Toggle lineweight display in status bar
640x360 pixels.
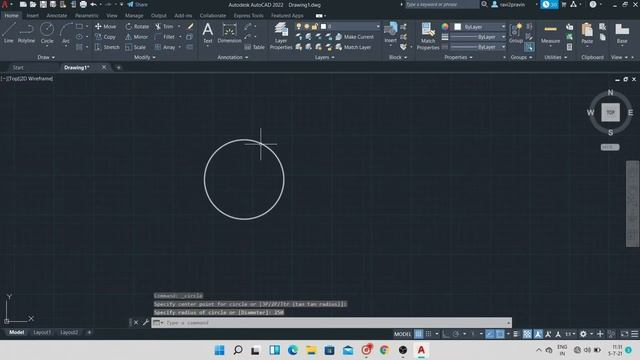[x=516, y=334]
